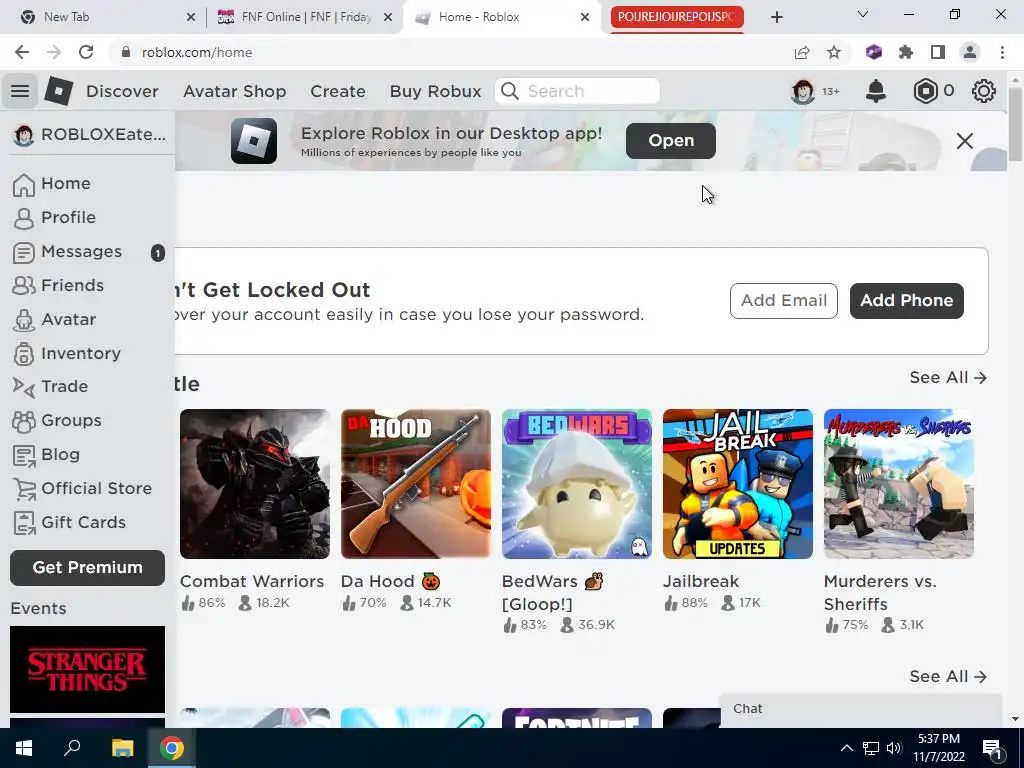Click Add Phone button
Viewport: 1024px width, 768px height.
coord(906,300)
